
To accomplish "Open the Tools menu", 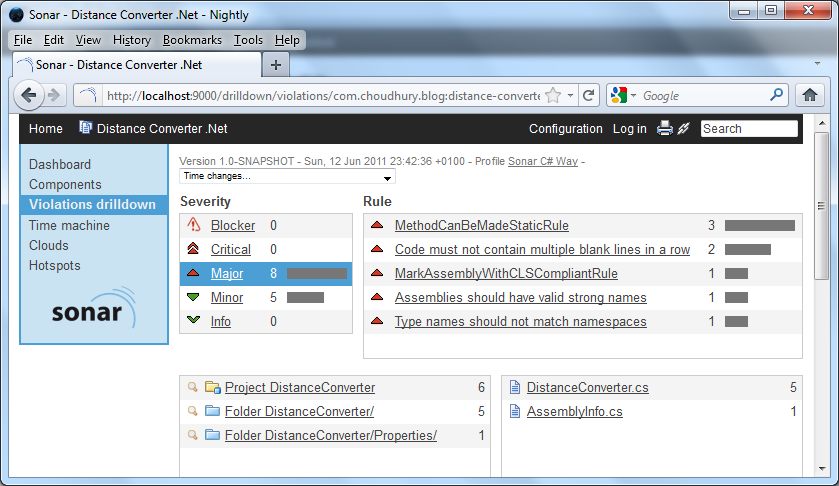I will click(248, 40).
